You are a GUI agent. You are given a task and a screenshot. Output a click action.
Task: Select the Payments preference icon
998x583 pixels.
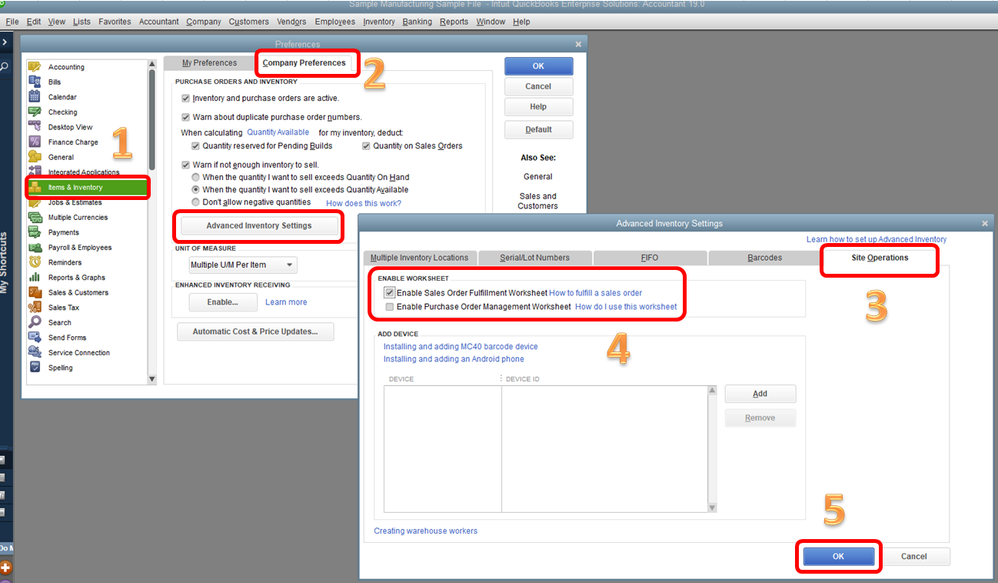pos(35,232)
